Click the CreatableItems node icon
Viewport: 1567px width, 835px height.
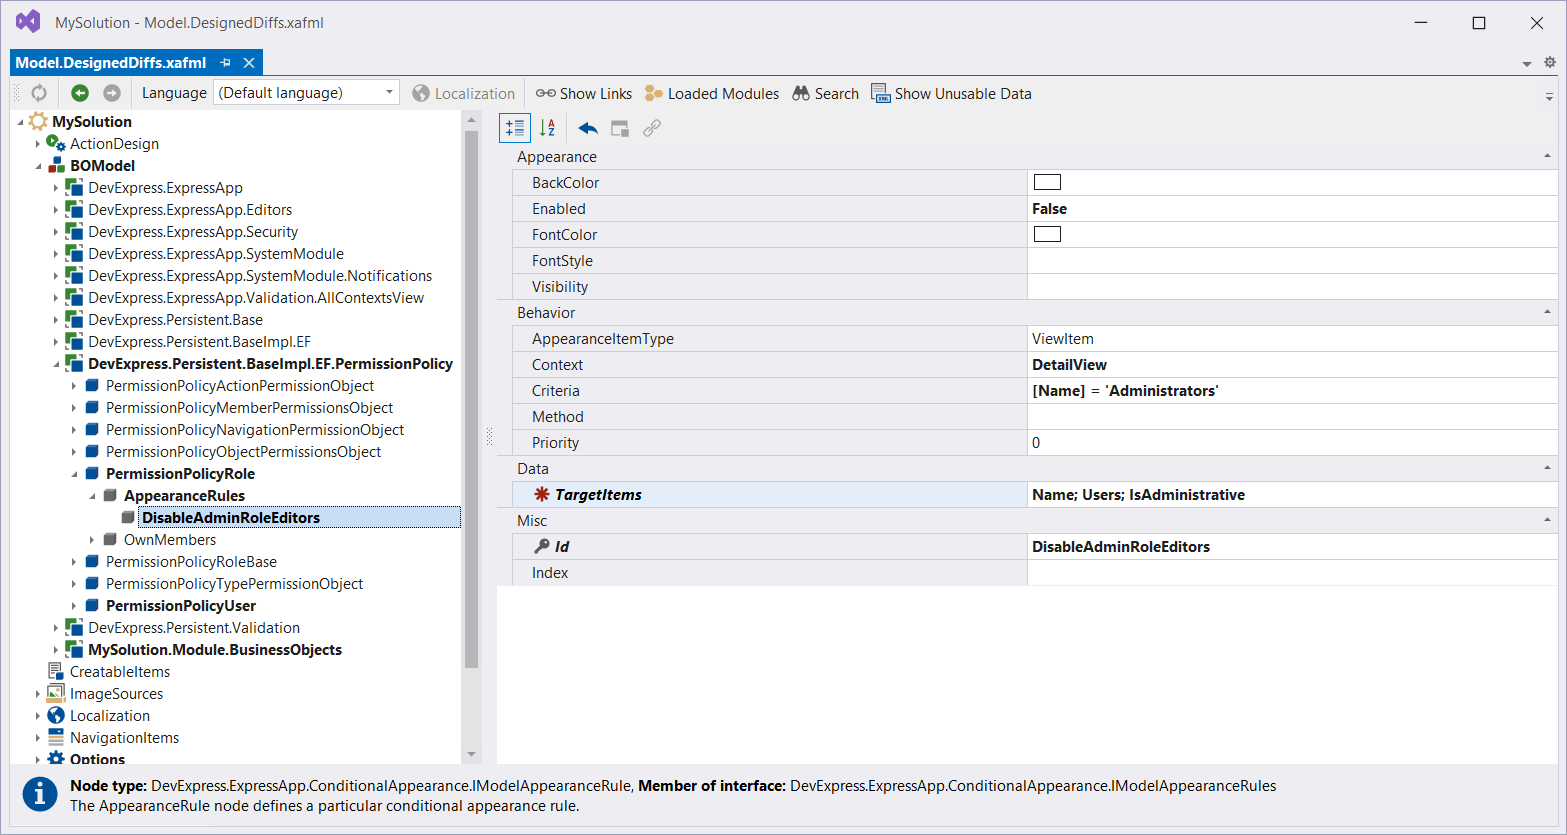click(56, 671)
